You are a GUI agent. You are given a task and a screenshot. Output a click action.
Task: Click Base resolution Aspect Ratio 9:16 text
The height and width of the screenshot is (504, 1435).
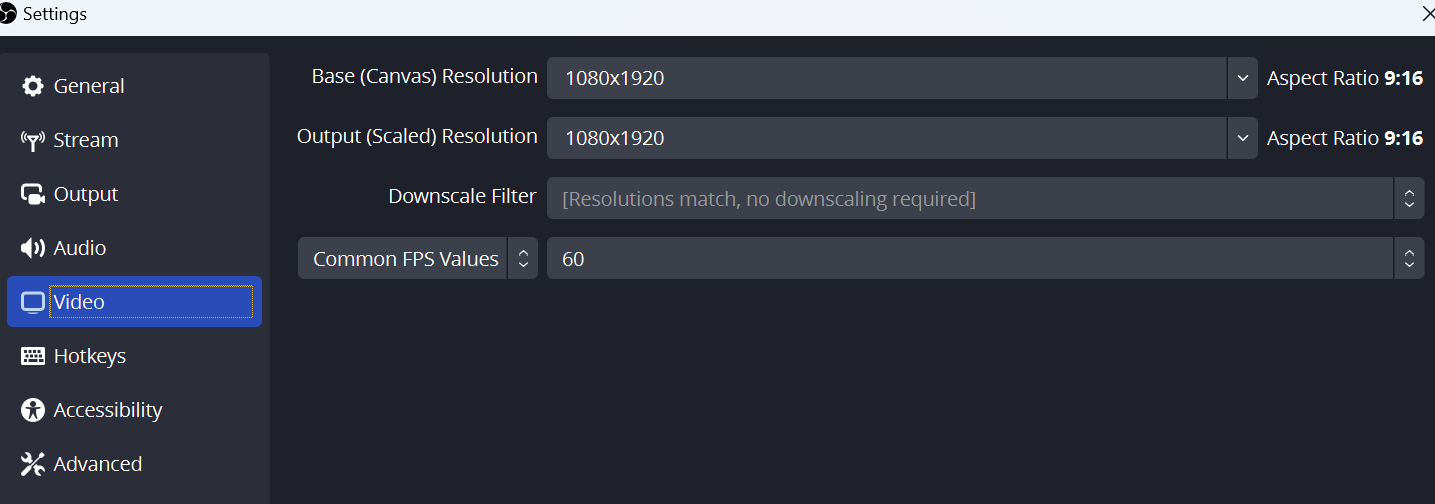(x=1345, y=78)
